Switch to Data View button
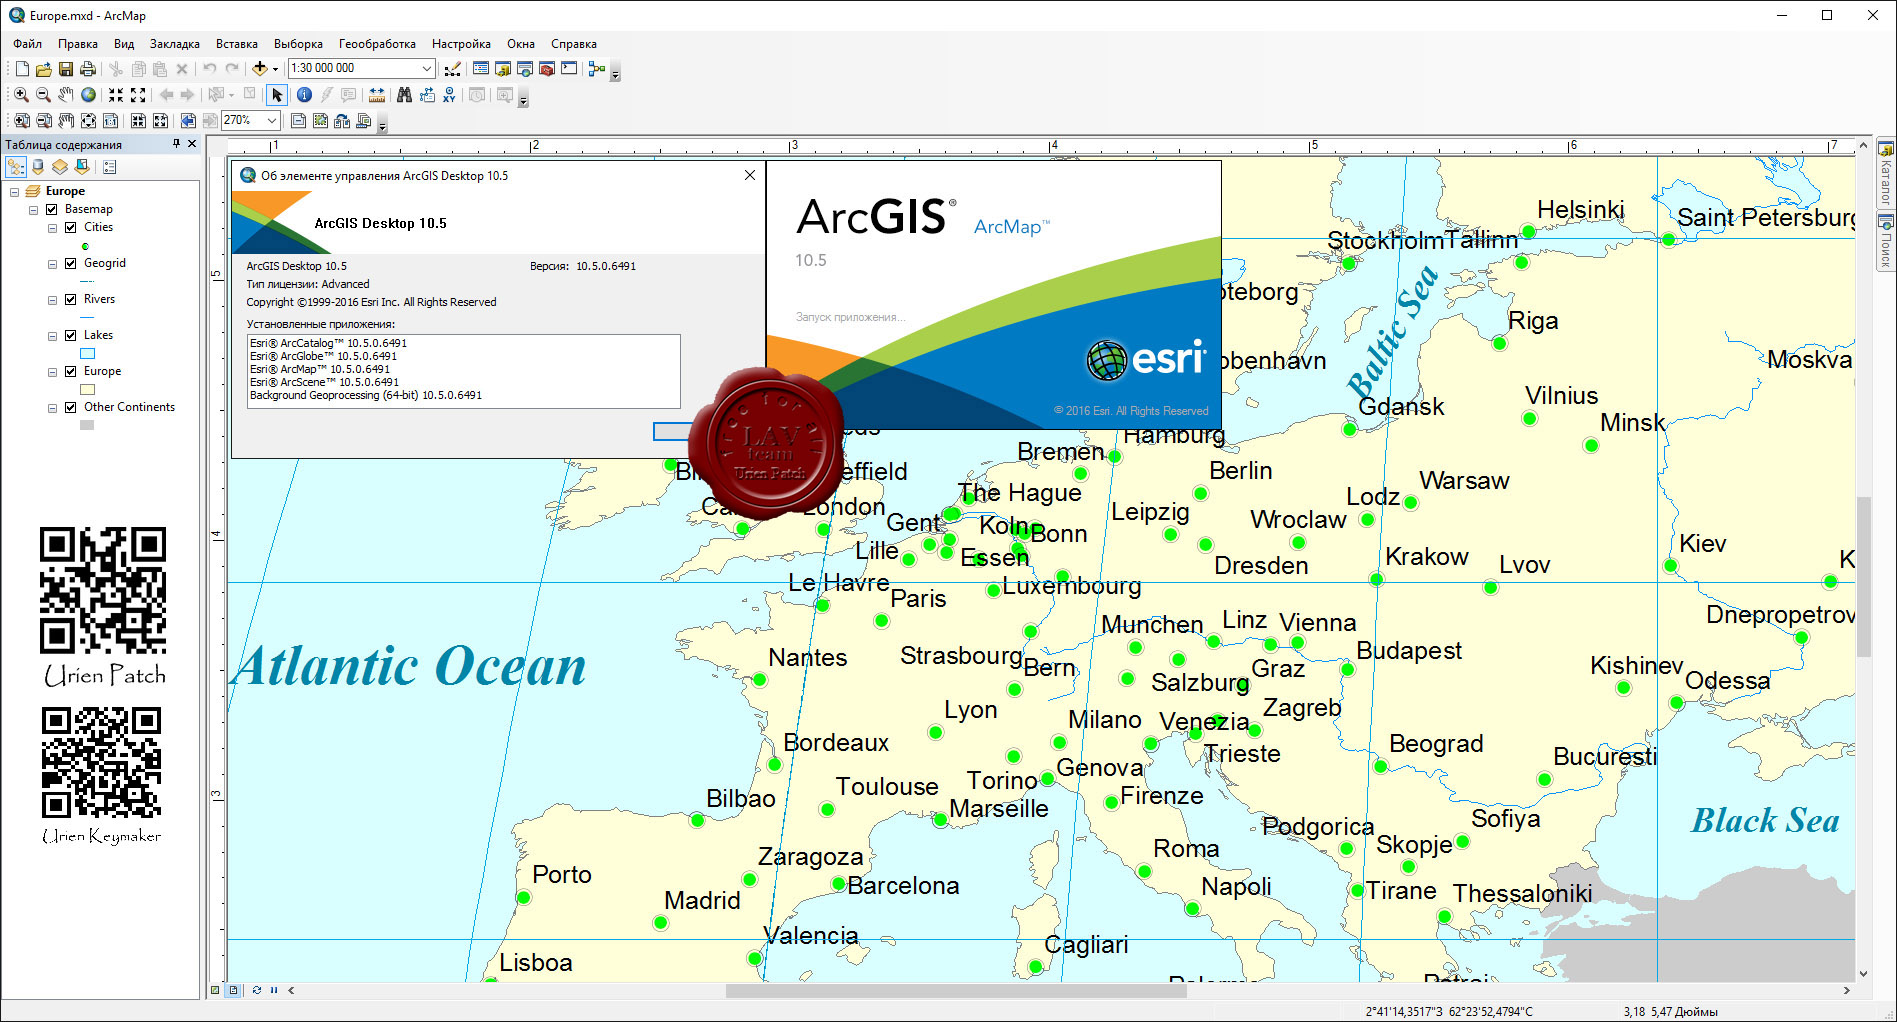The width and height of the screenshot is (1897, 1022). pyautogui.click(x=215, y=990)
